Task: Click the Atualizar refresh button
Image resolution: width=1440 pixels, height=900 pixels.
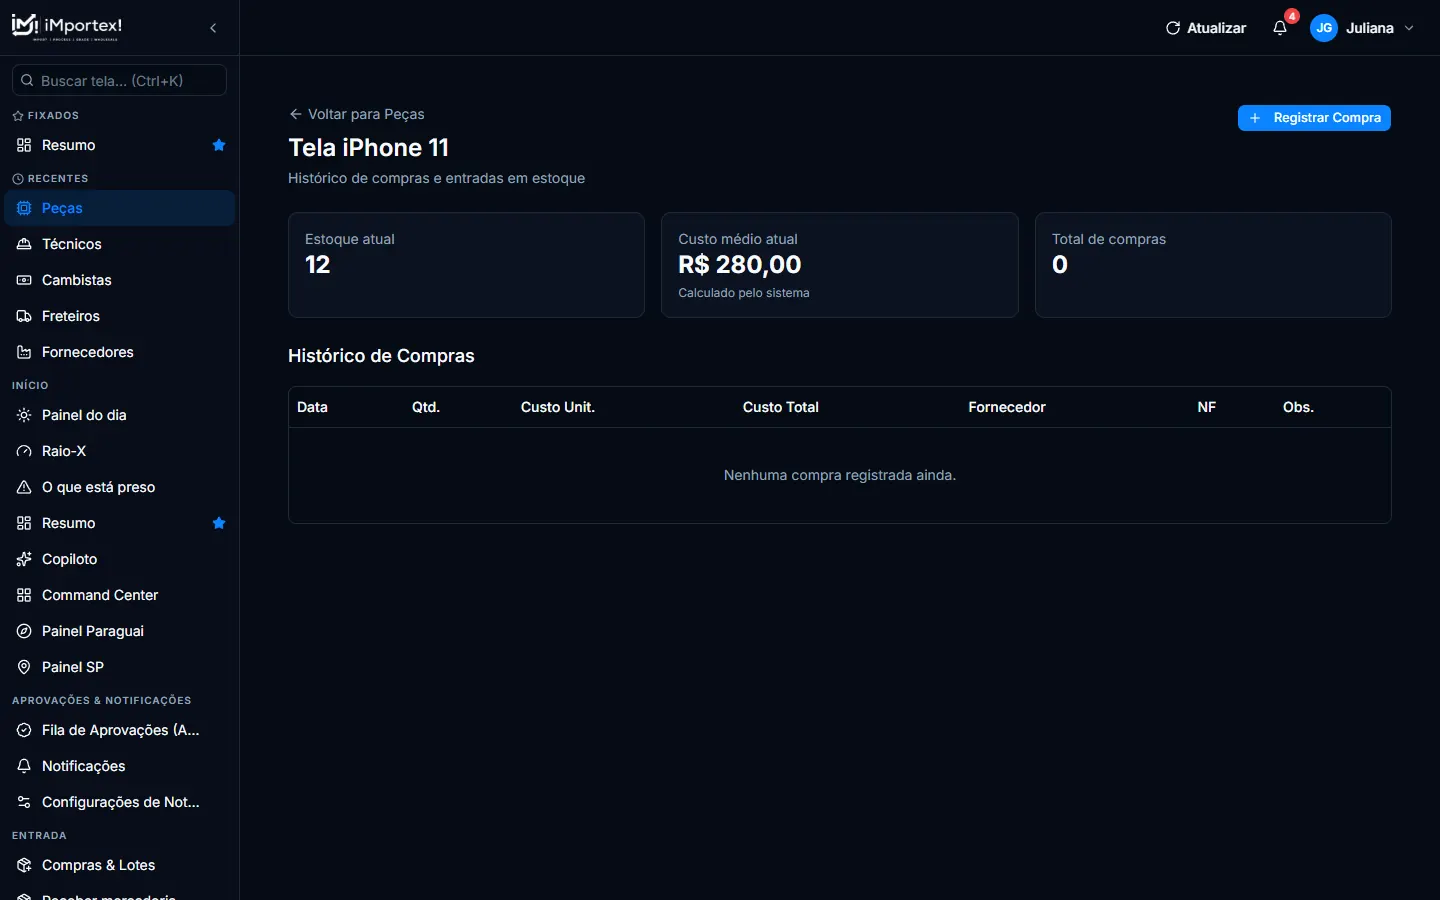Action: (1206, 28)
